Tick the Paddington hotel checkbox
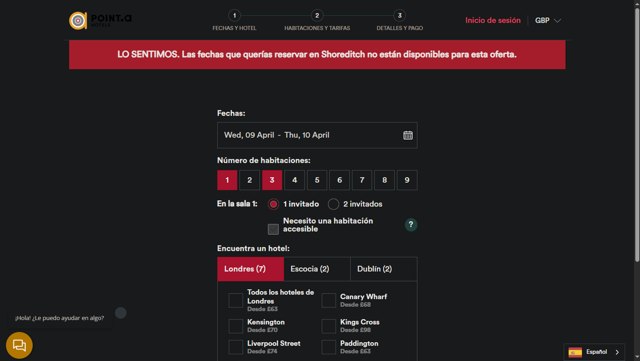640x361 pixels. 329,347
